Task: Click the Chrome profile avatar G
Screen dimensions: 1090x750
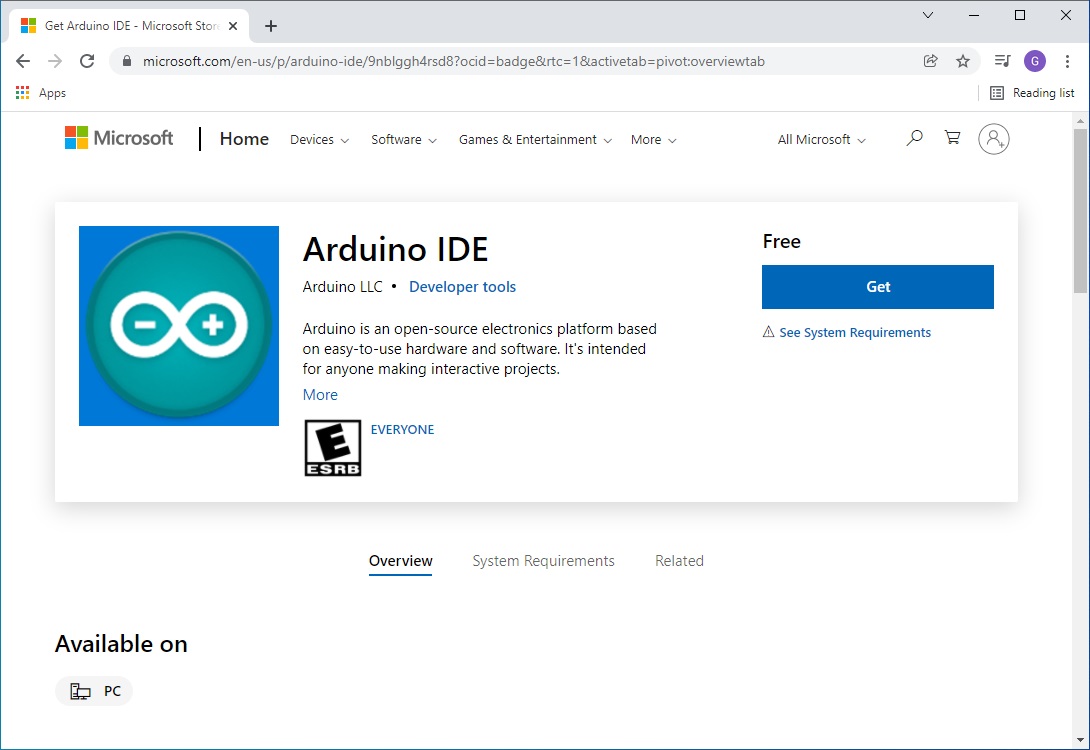Action: coord(1035,61)
